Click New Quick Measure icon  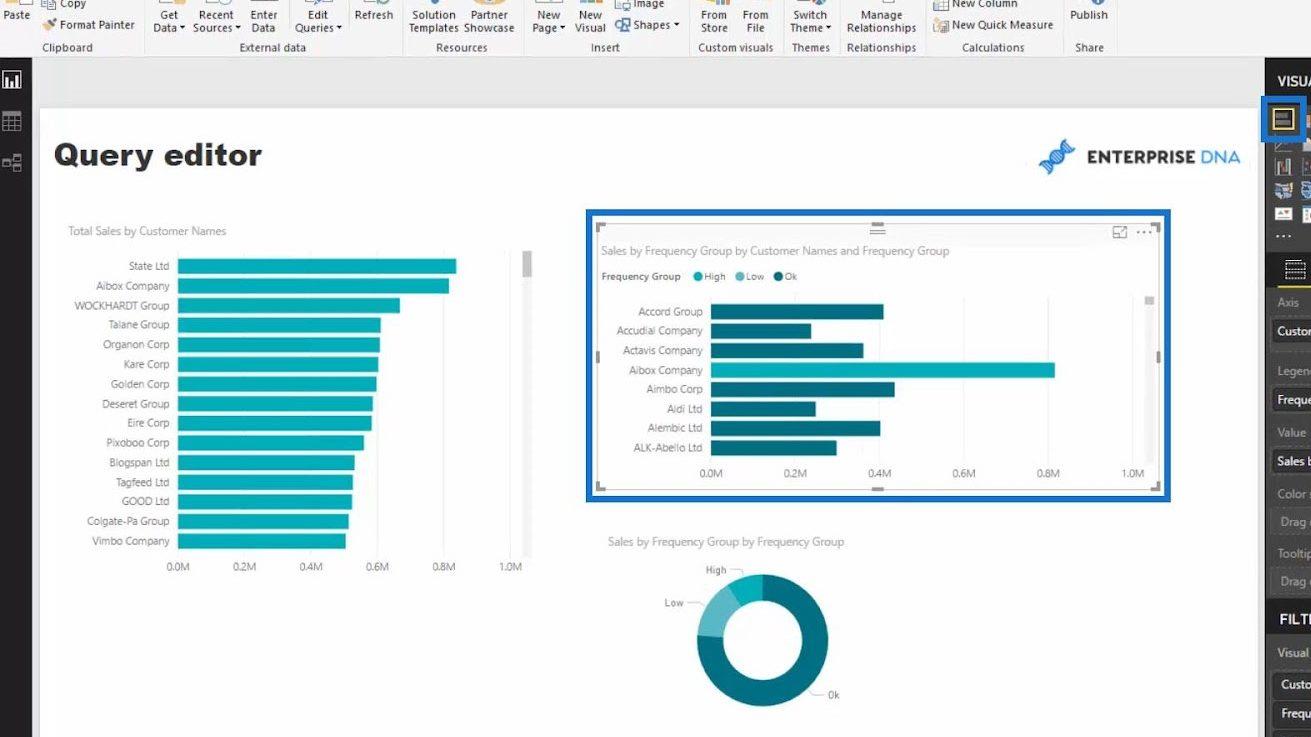(940, 25)
